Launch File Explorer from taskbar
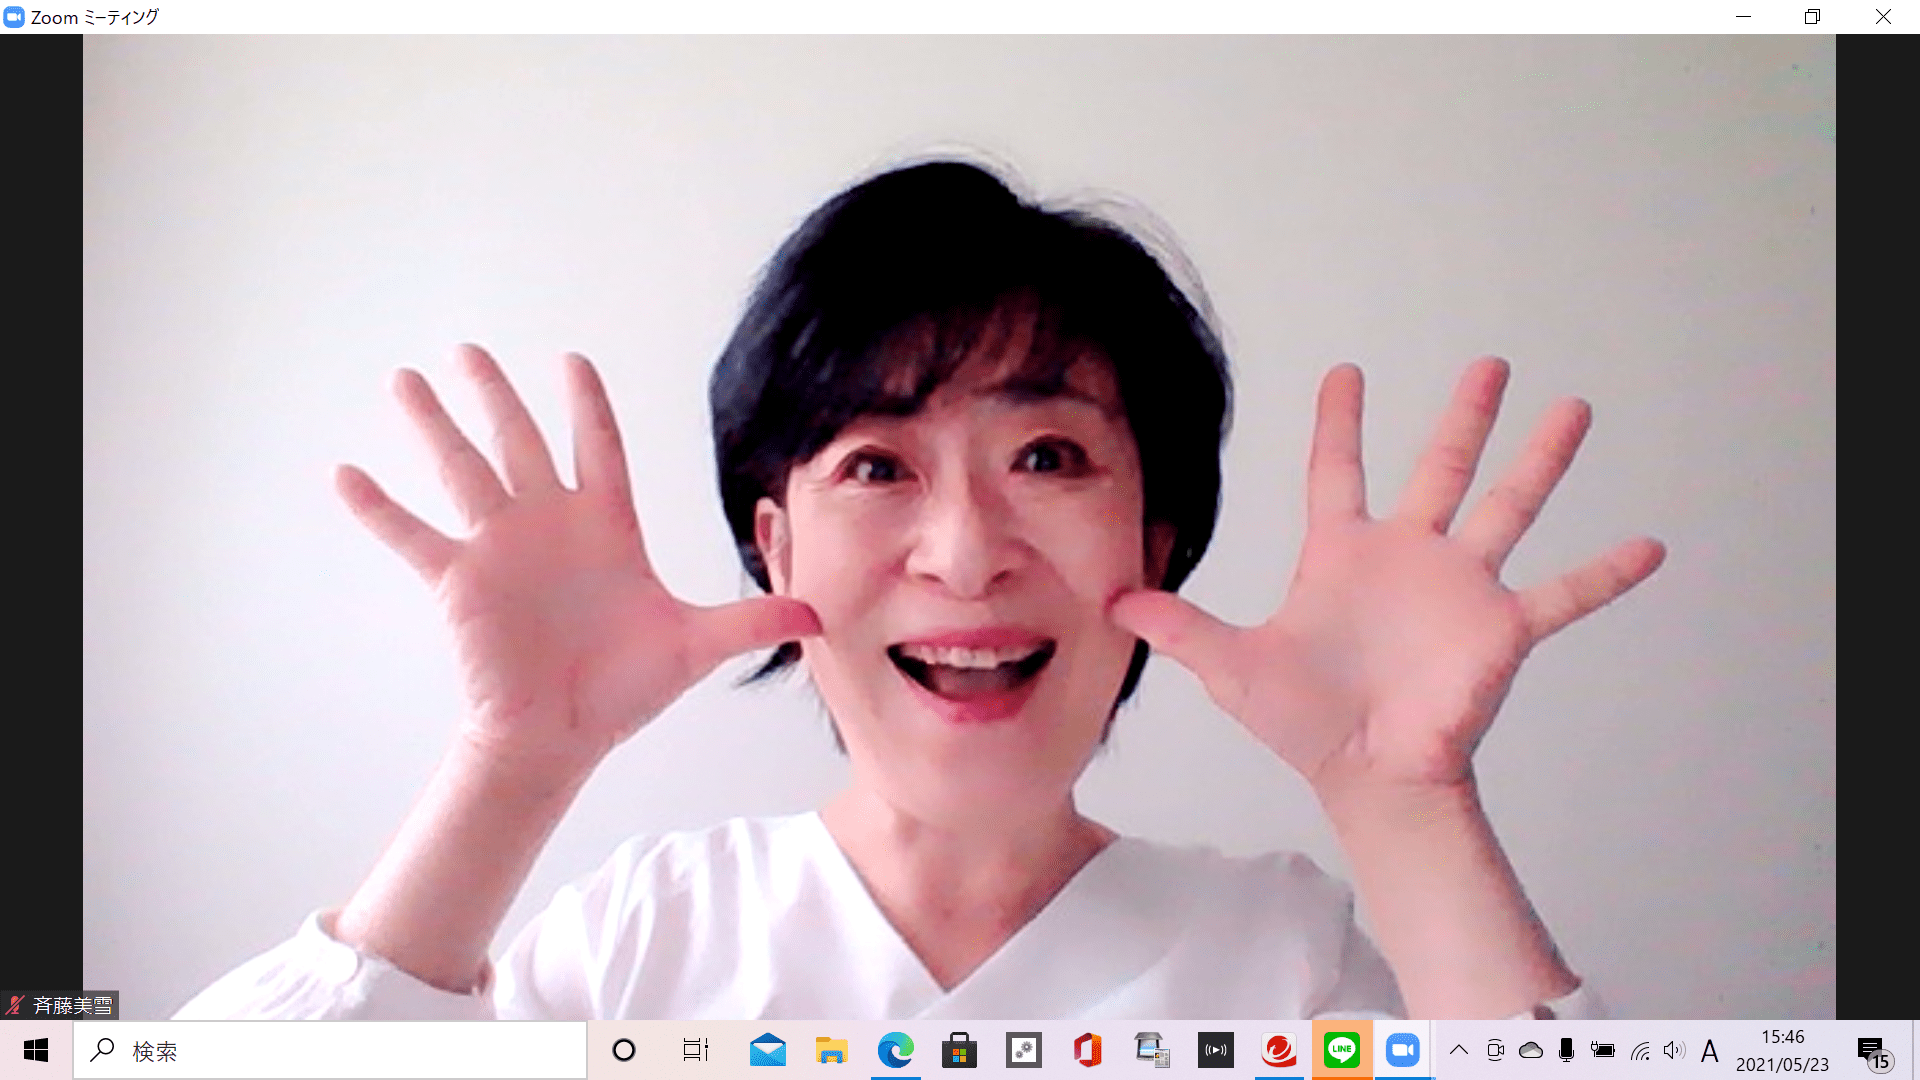 point(831,1050)
